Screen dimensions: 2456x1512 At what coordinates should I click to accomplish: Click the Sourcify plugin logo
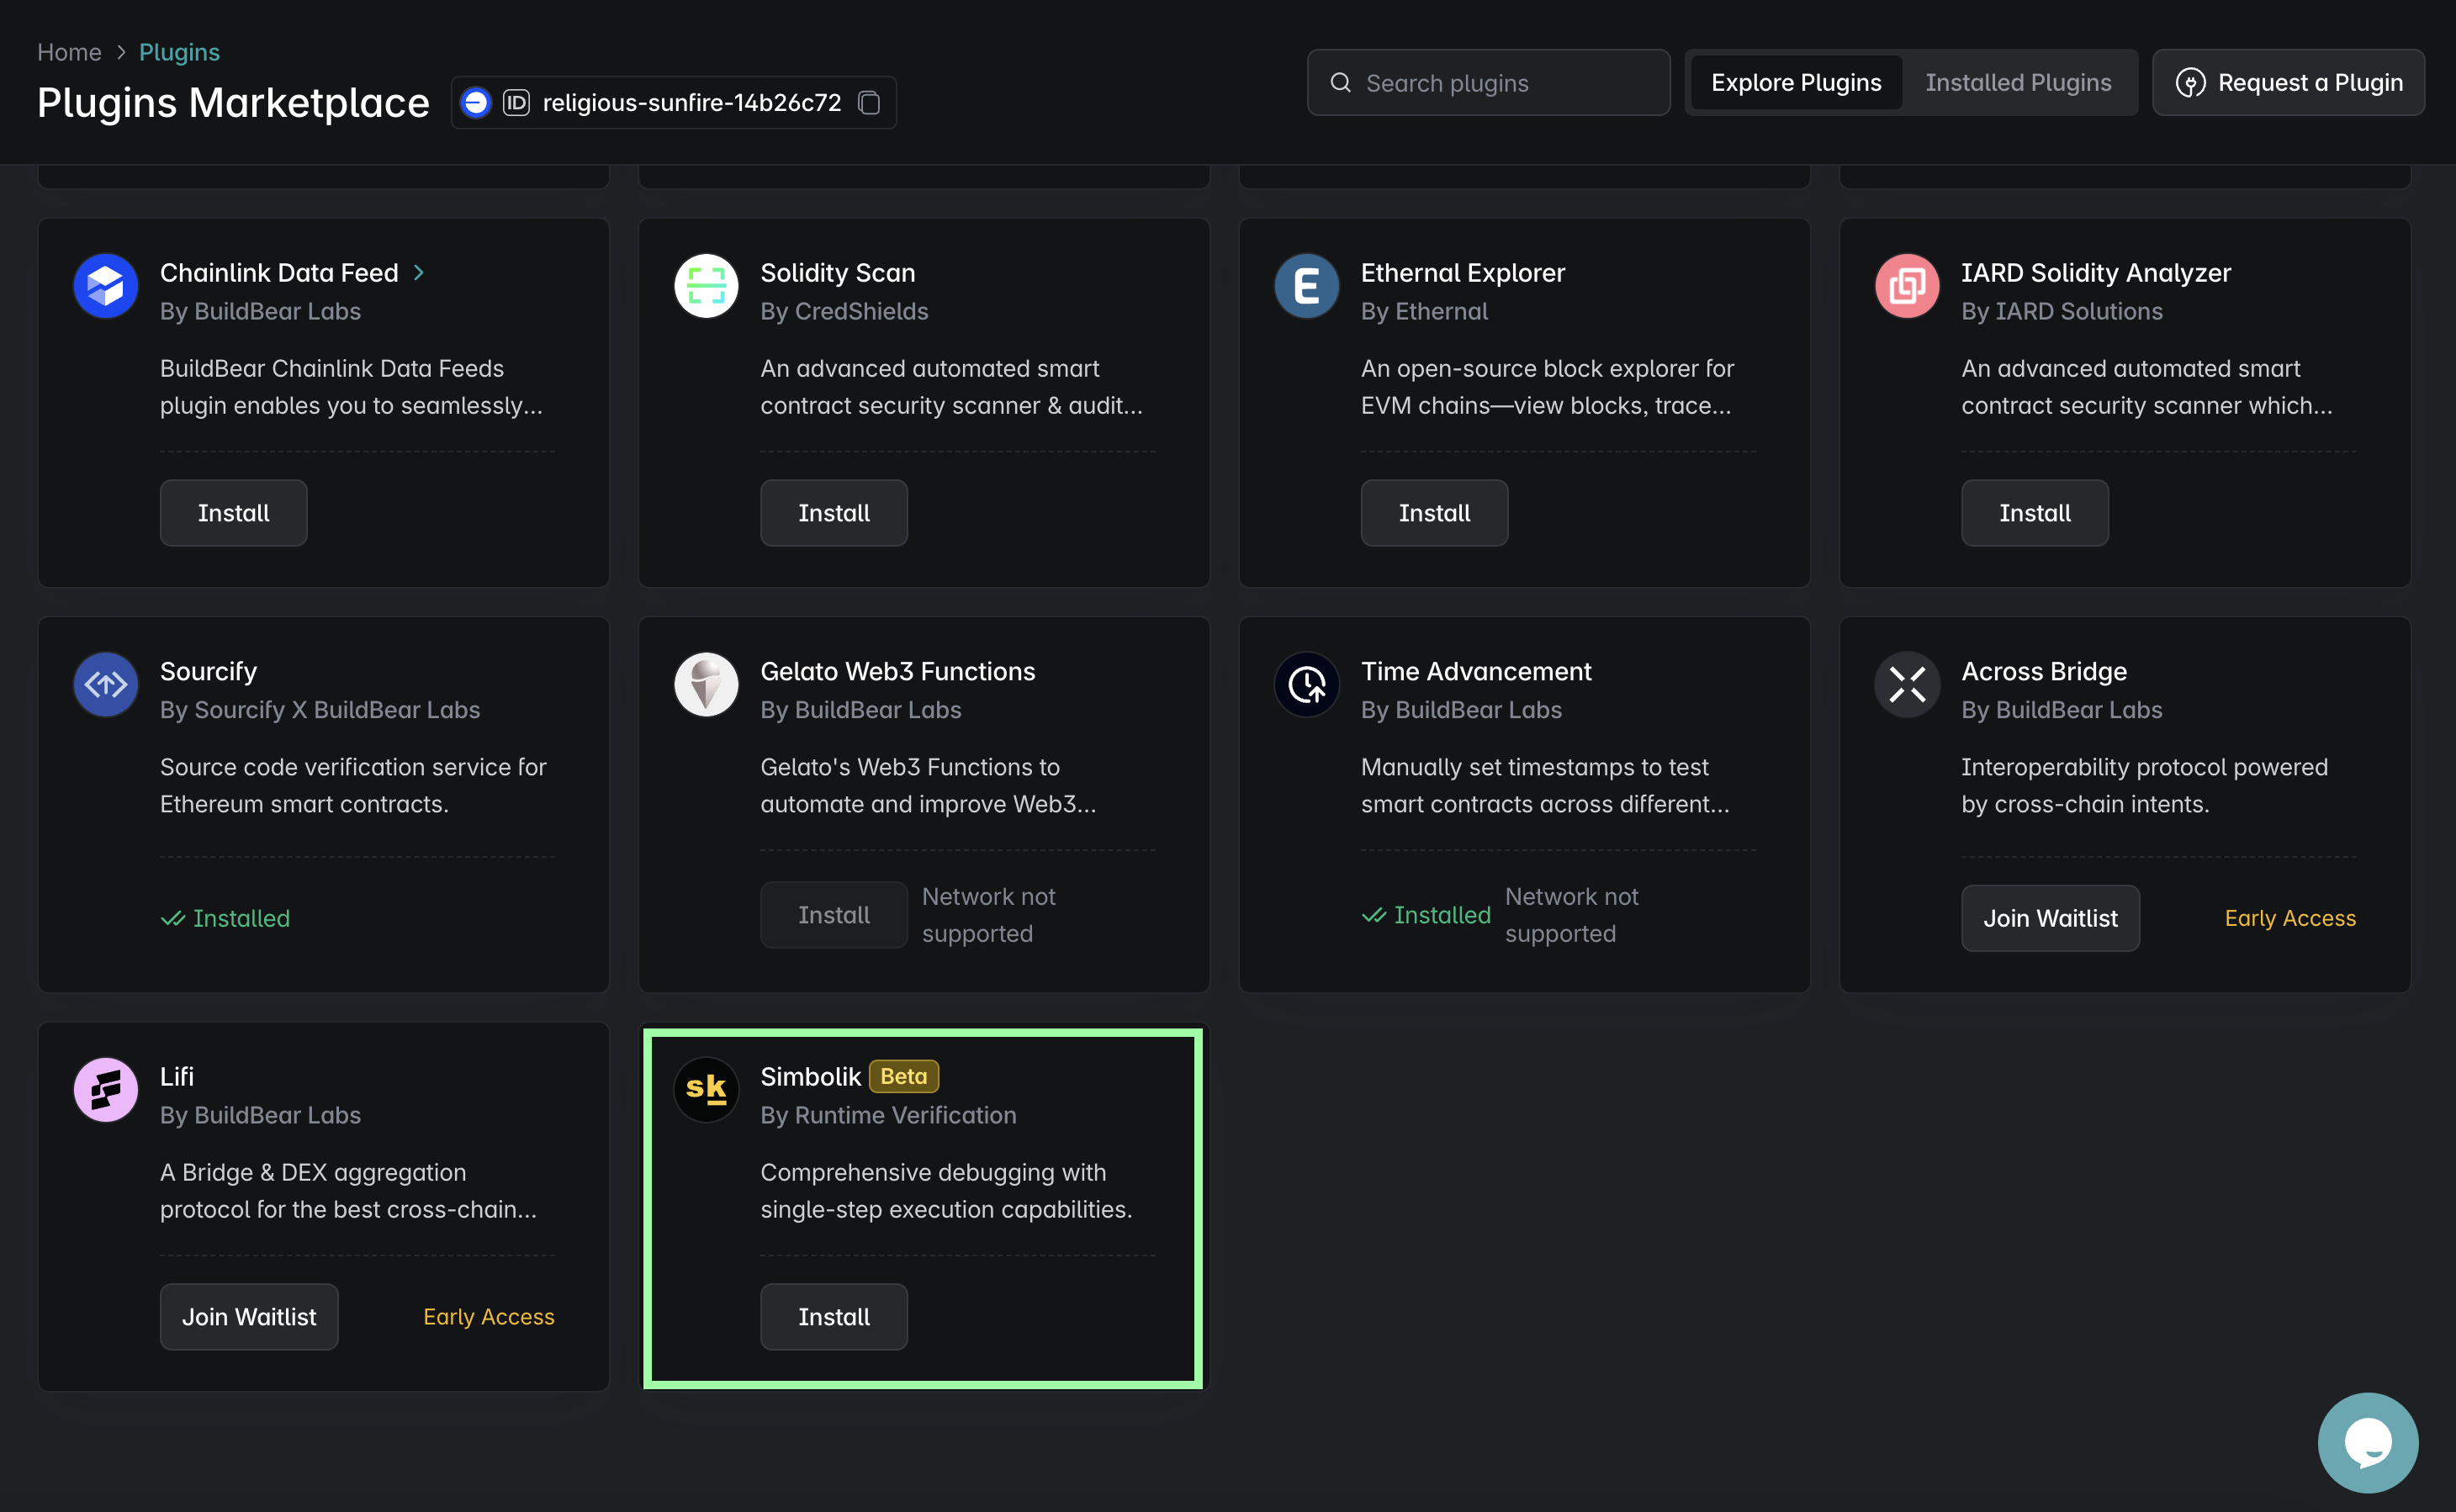(105, 685)
